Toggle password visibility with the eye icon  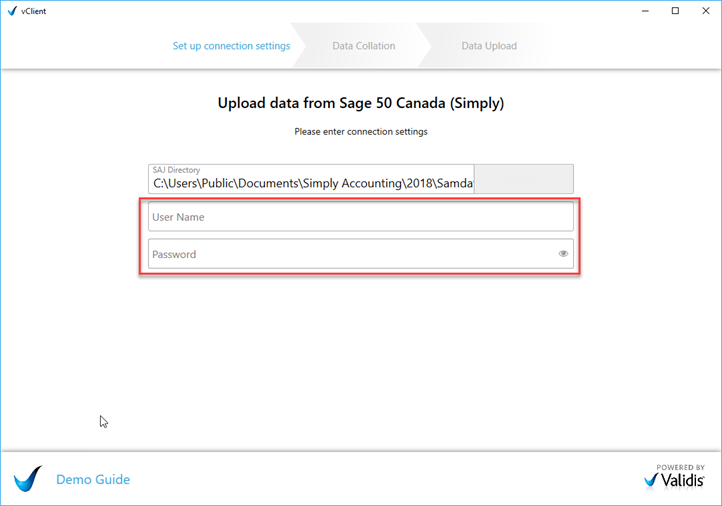tap(563, 254)
